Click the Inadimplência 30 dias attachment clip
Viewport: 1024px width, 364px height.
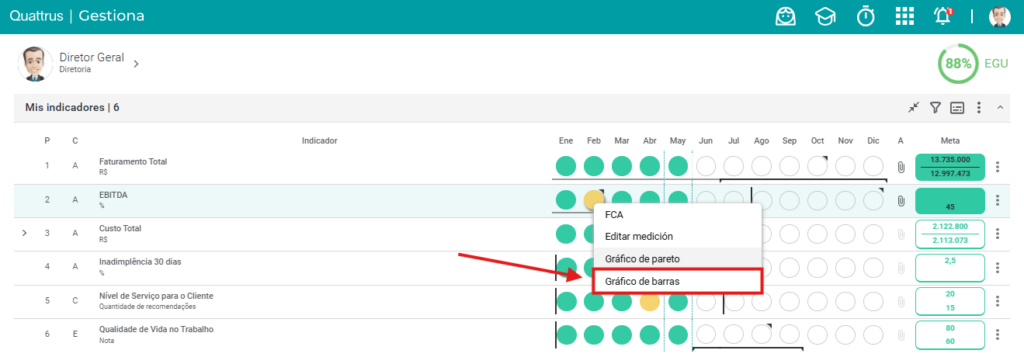click(x=901, y=267)
